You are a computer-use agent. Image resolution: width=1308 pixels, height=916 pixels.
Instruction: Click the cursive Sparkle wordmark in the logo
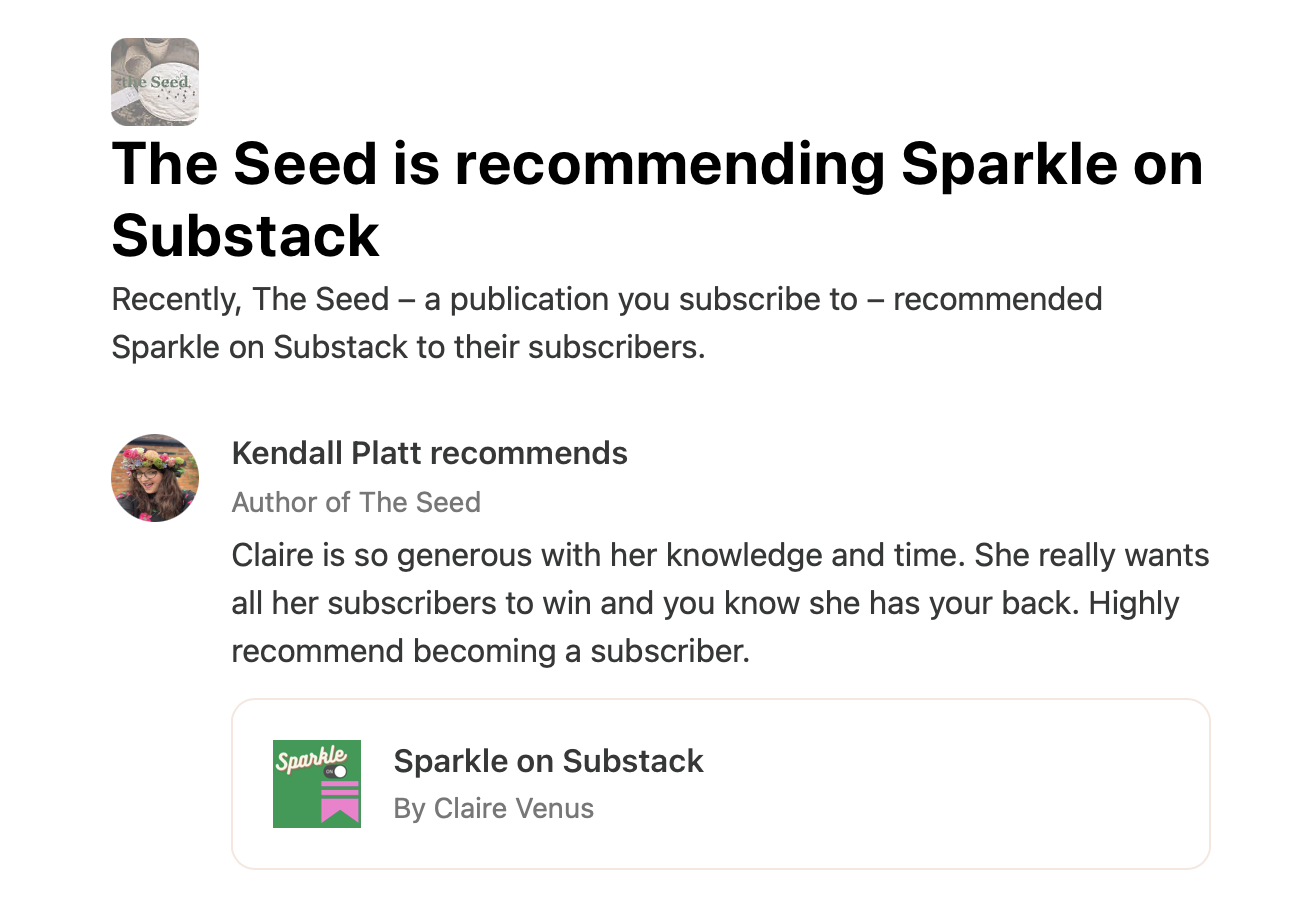tap(310, 757)
